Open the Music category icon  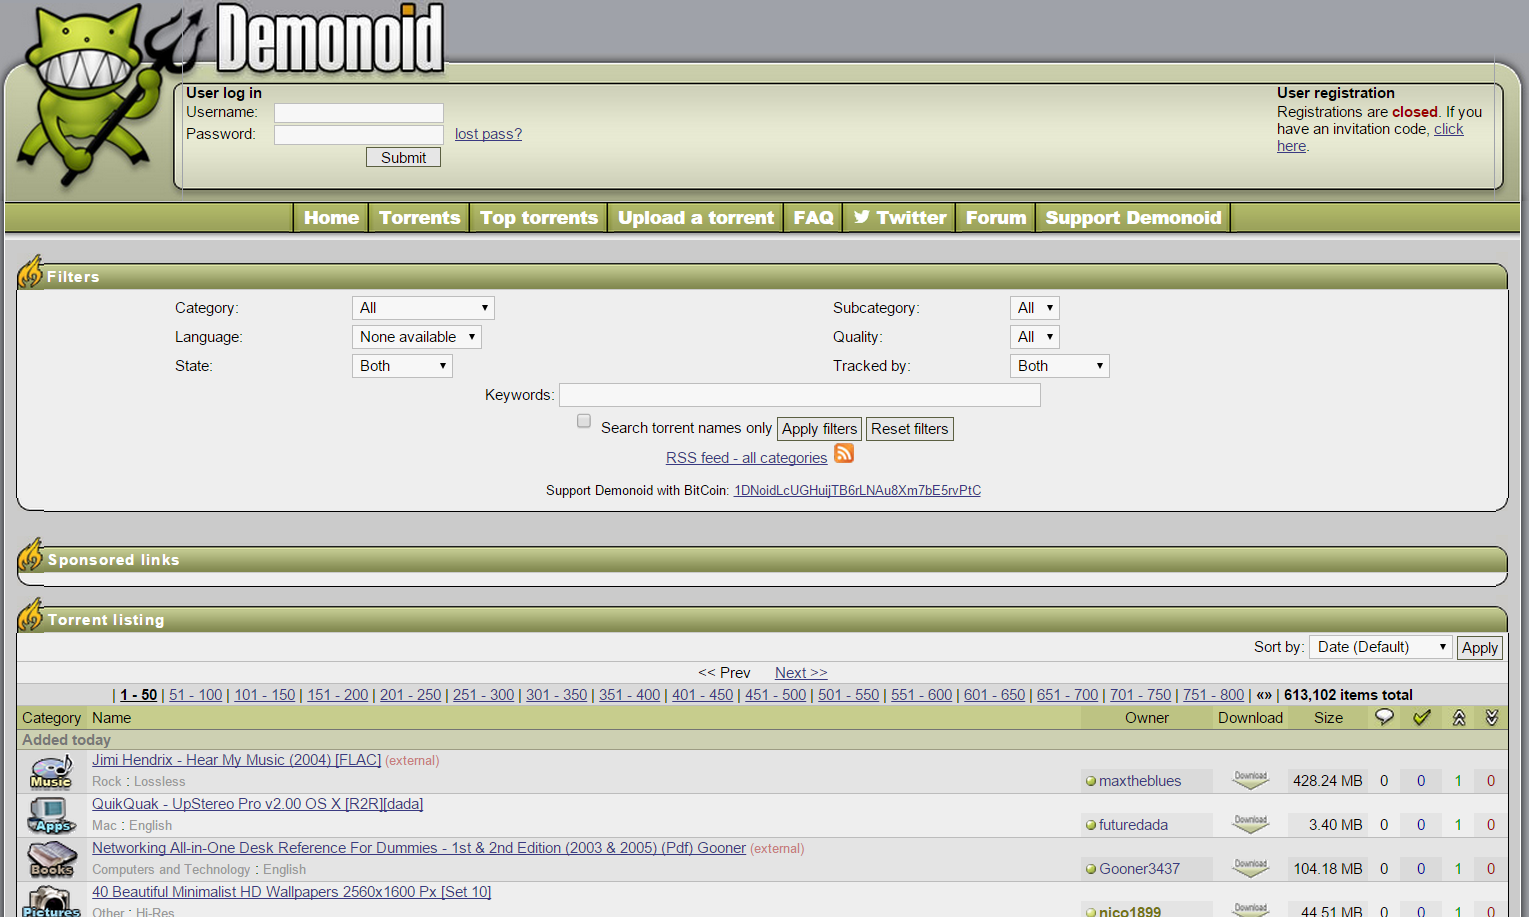tap(51, 772)
